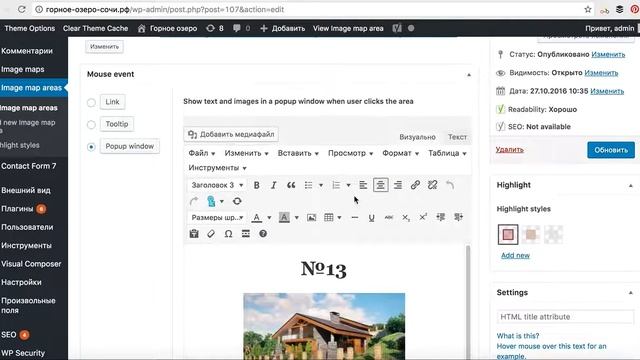Open the Просмотр editor menu
This screenshot has height=360, width=640.
point(351,153)
